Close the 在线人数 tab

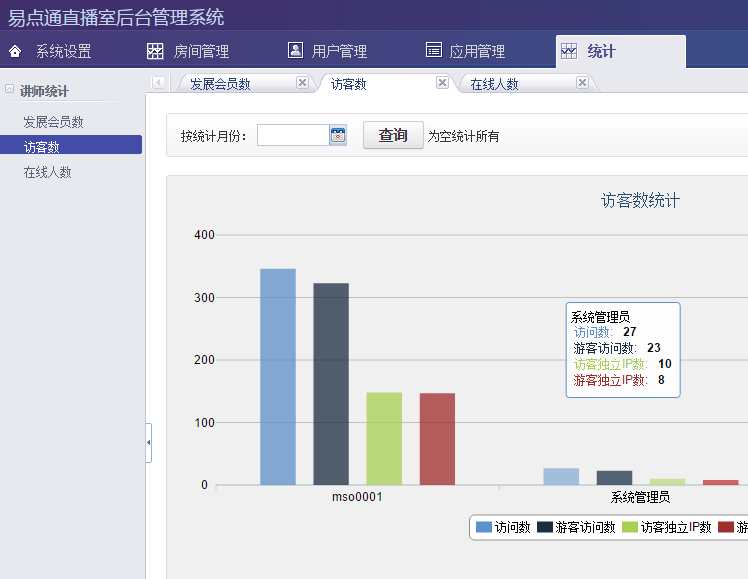click(x=582, y=83)
